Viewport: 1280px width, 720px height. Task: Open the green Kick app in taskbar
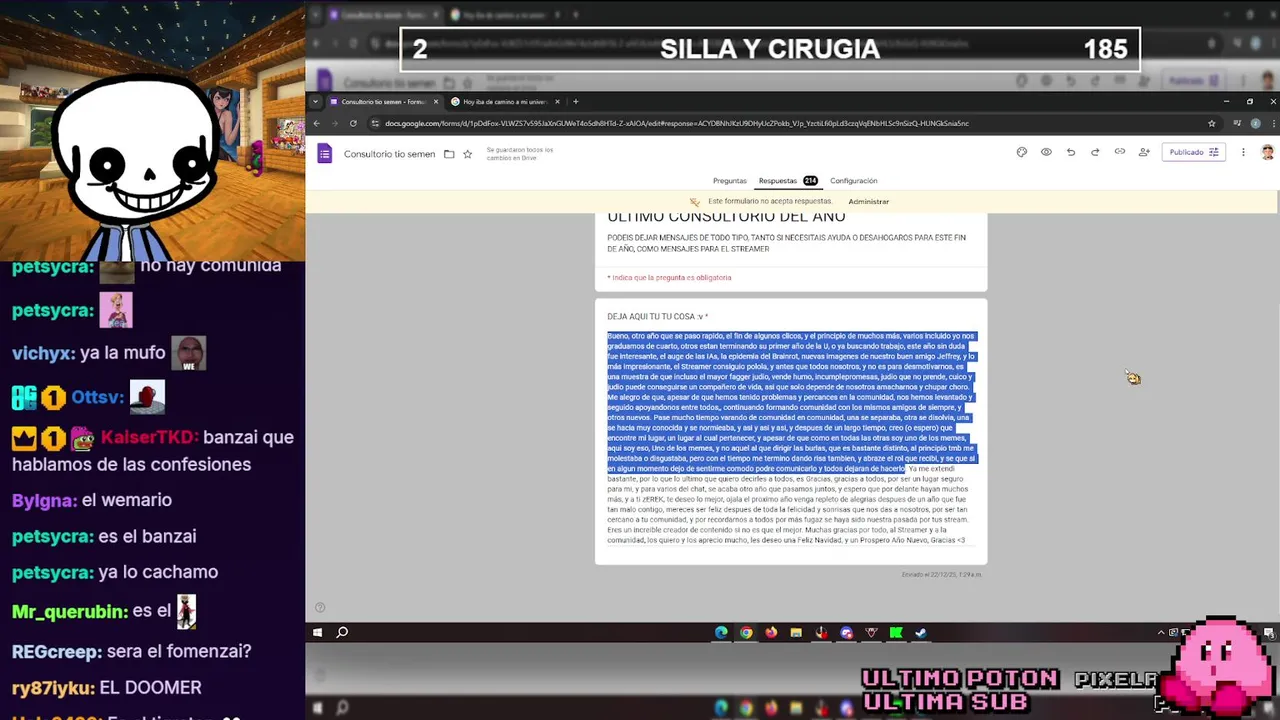896,633
